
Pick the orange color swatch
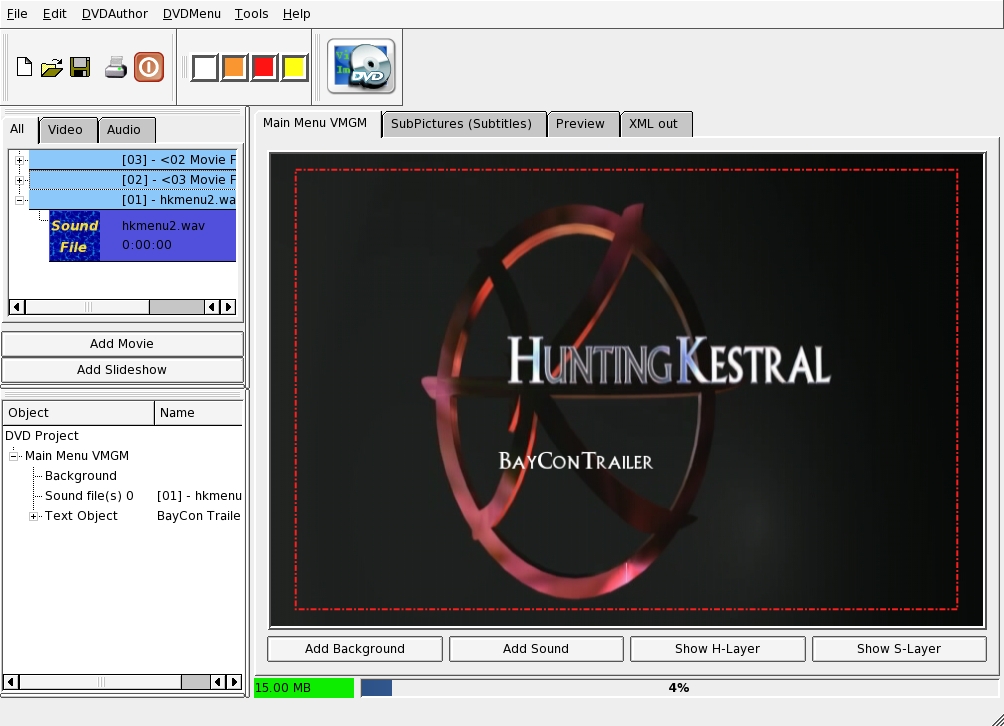pos(234,68)
